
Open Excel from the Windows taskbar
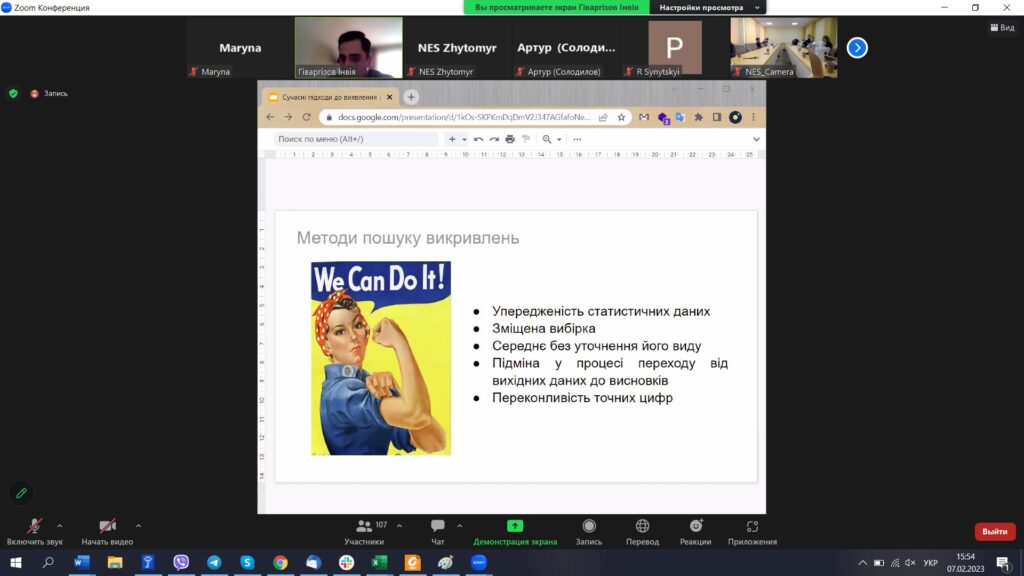(379, 562)
